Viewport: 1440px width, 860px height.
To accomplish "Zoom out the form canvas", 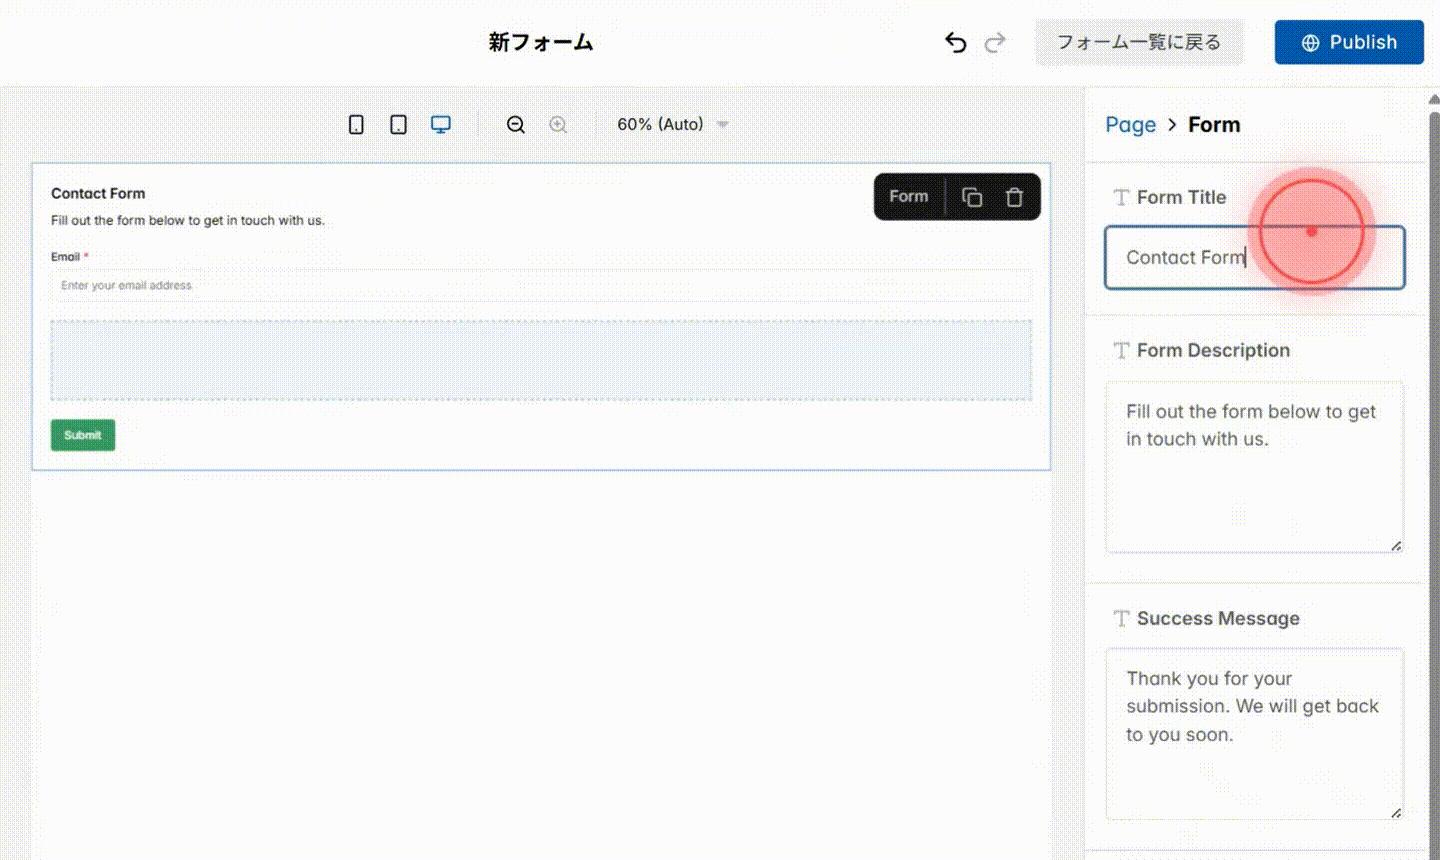I will click(515, 124).
